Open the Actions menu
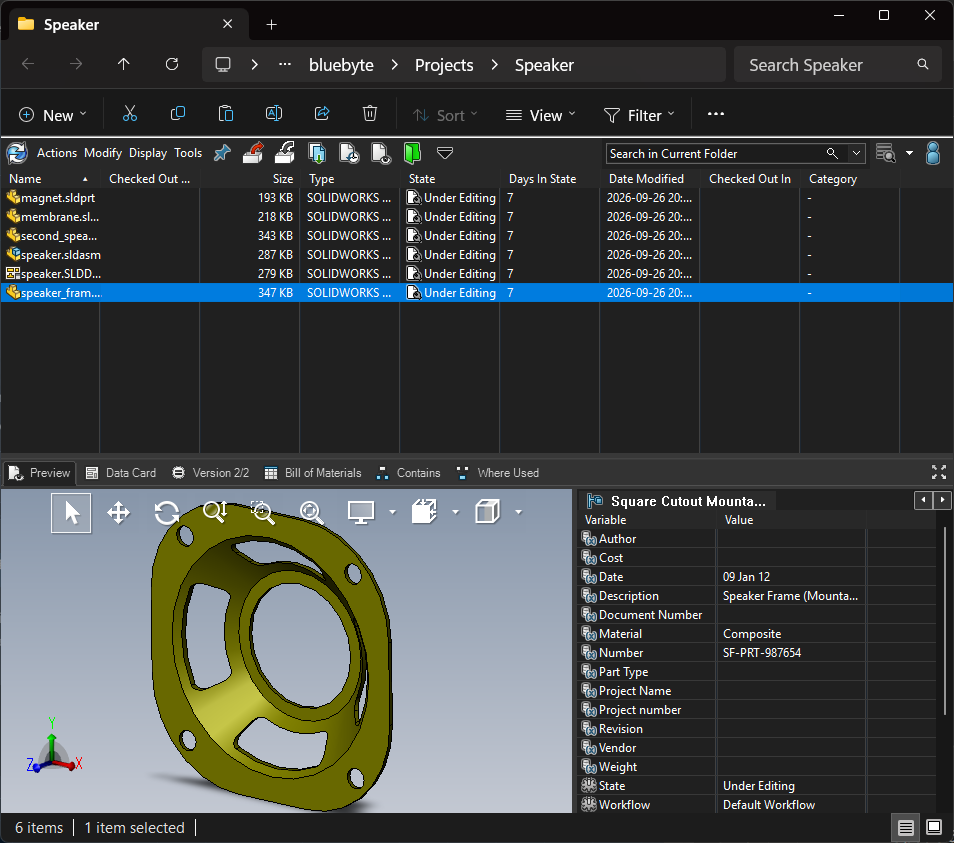Screen dimensions: 954x843 57,153
